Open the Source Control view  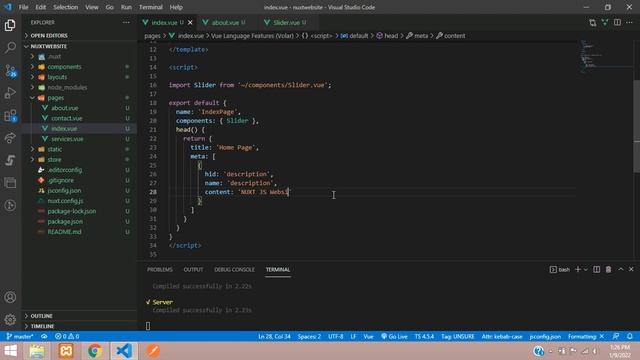(10, 71)
